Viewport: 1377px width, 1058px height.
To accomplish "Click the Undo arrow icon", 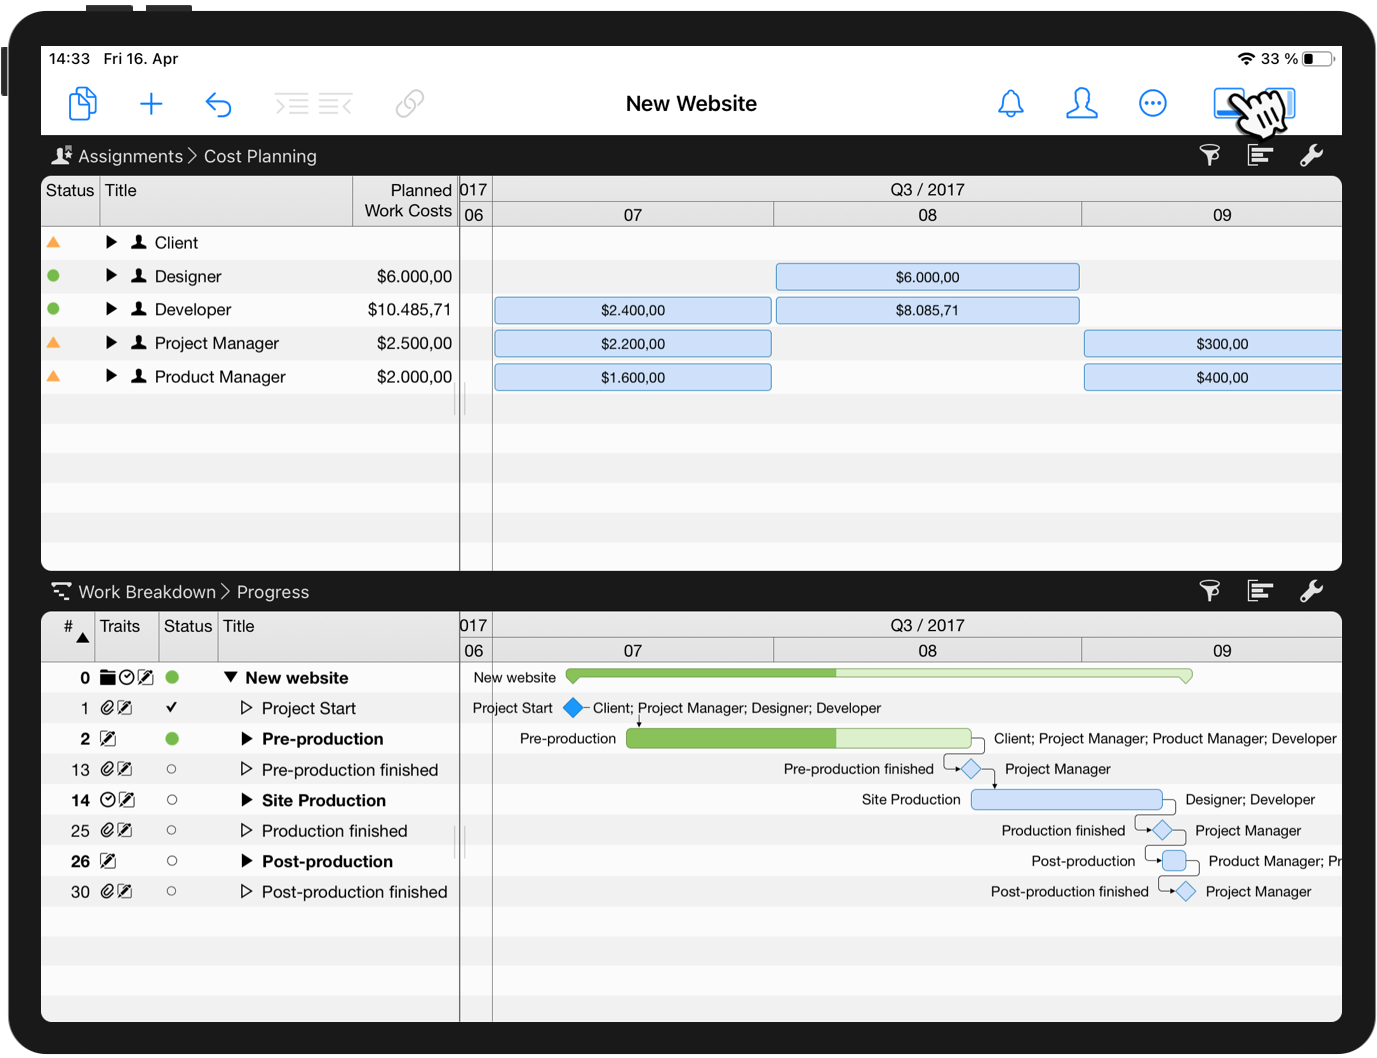I will (x=218, y=103).
